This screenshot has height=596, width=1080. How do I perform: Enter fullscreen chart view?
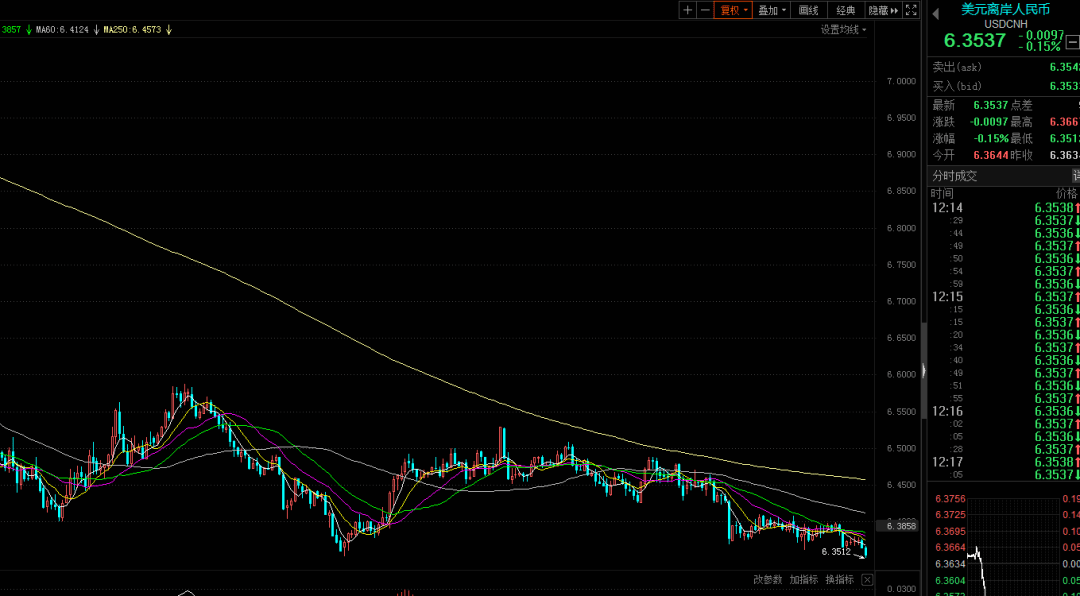(x=911, y=10)
